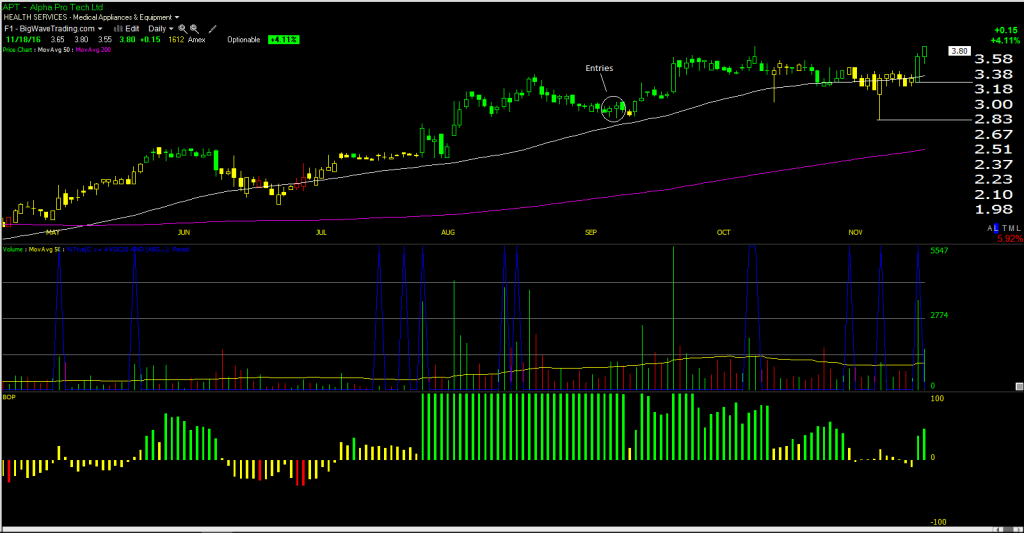Click the 5.92% red value
Image resolution: width=1024 pixels, height=533 pixels.
pos(1010,239)
